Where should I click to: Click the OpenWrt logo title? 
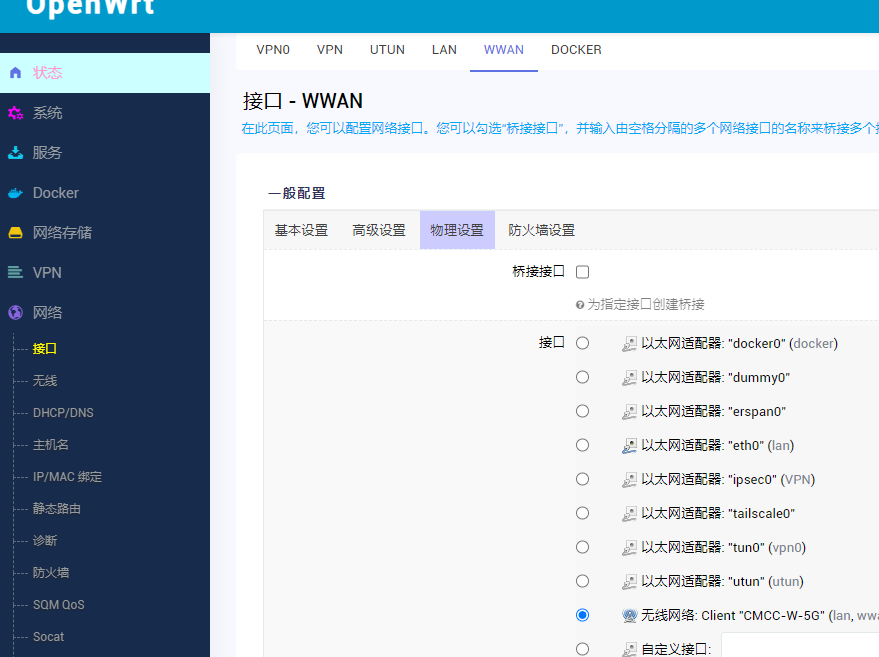pyautogui.click(x=90, y=8)
